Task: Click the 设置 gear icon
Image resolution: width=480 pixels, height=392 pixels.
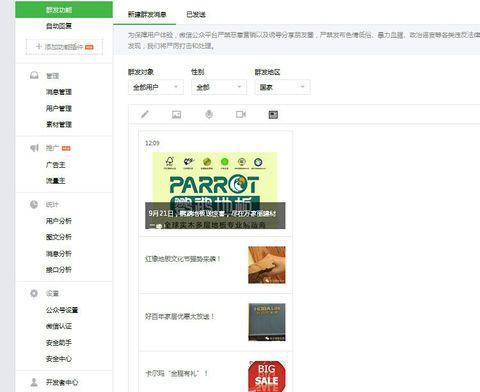Action: [x=34, y=293]
